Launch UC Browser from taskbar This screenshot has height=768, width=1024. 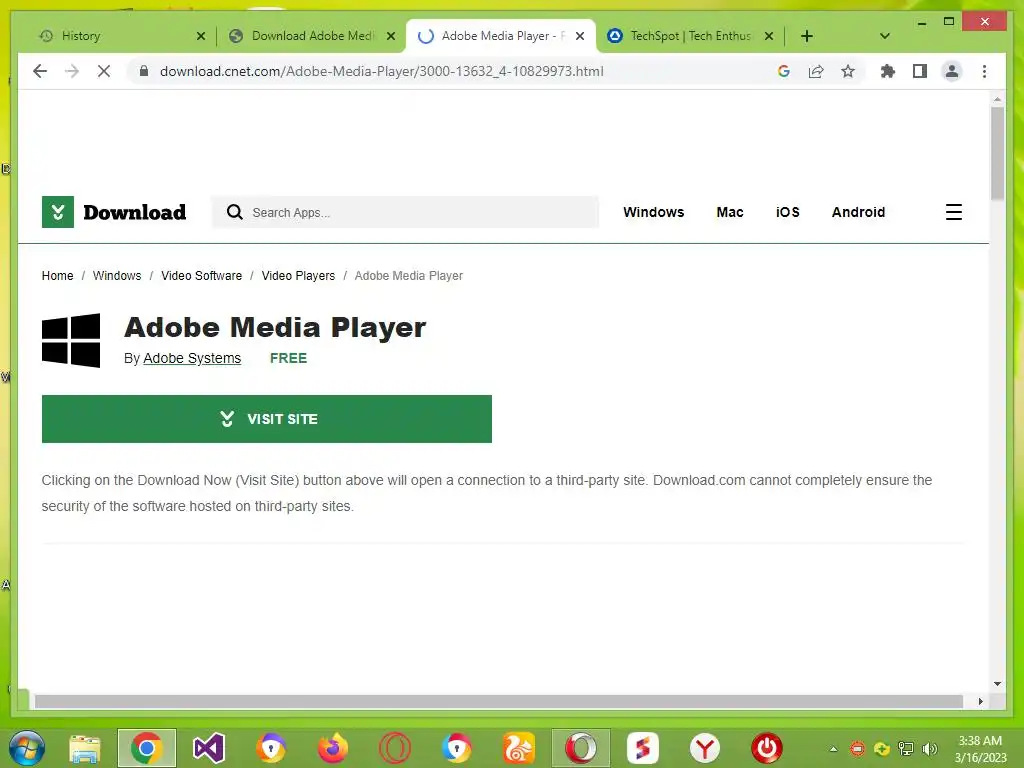pos(519,748)
